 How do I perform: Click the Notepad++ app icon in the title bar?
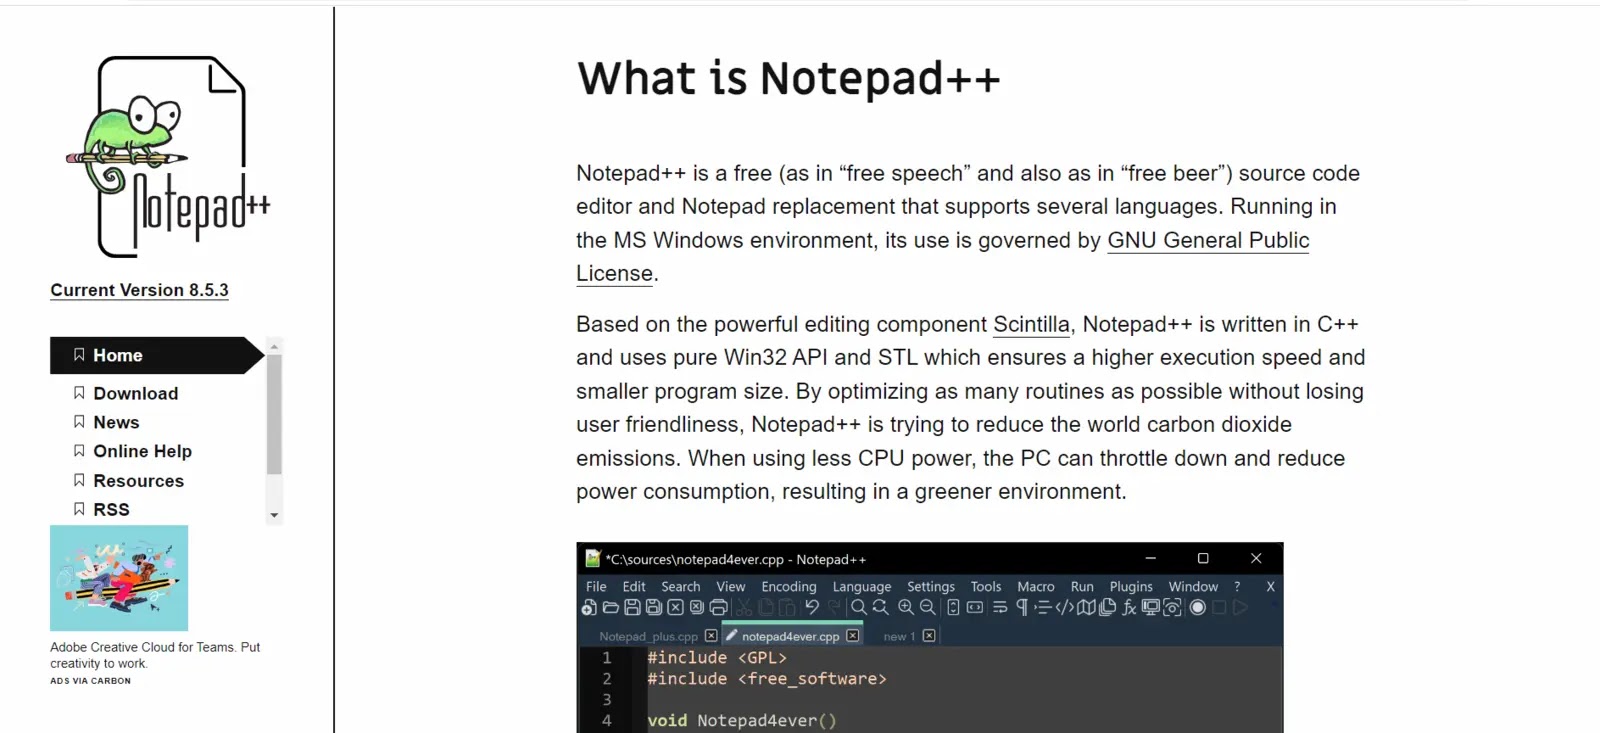(592, 558)
